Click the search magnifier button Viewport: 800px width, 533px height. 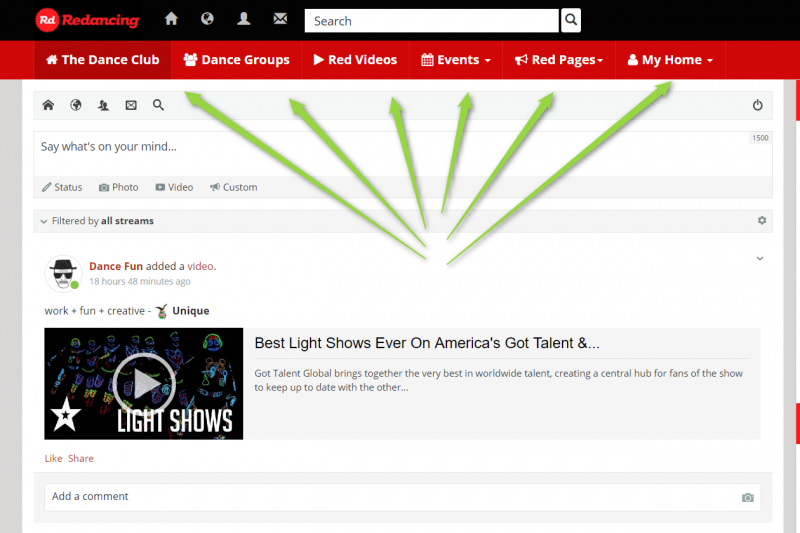(571, 20)
